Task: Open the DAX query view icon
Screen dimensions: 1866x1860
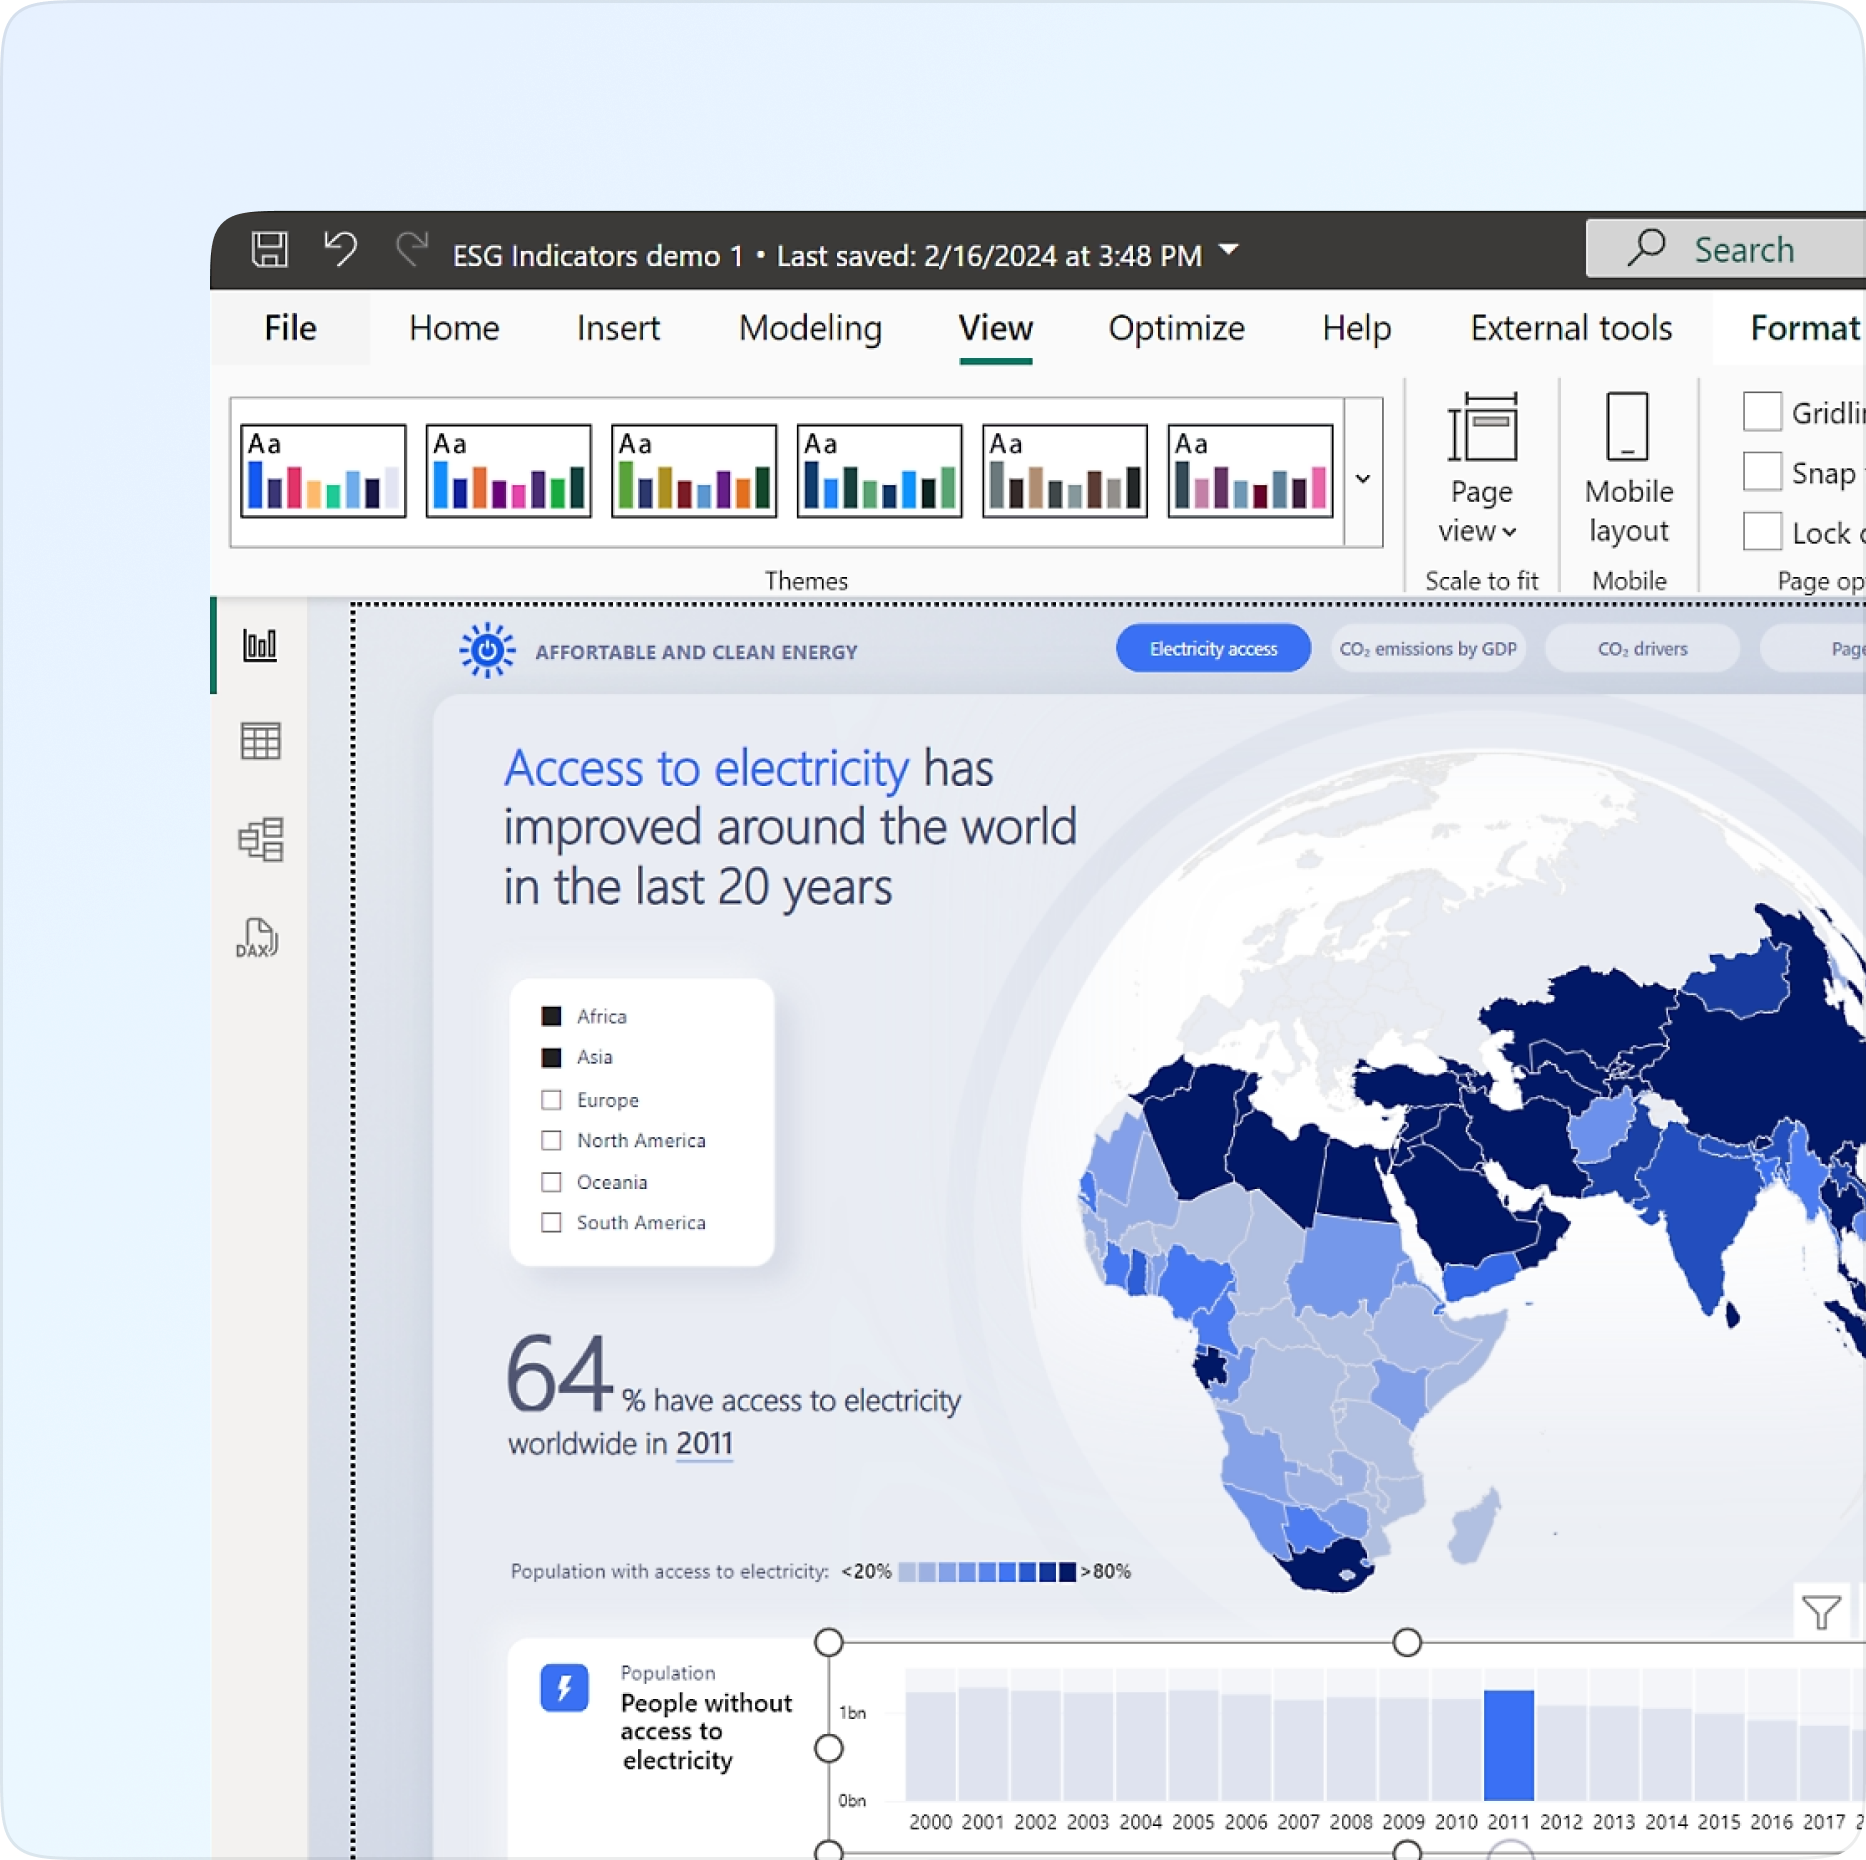Action: click(x=258, y=938)
